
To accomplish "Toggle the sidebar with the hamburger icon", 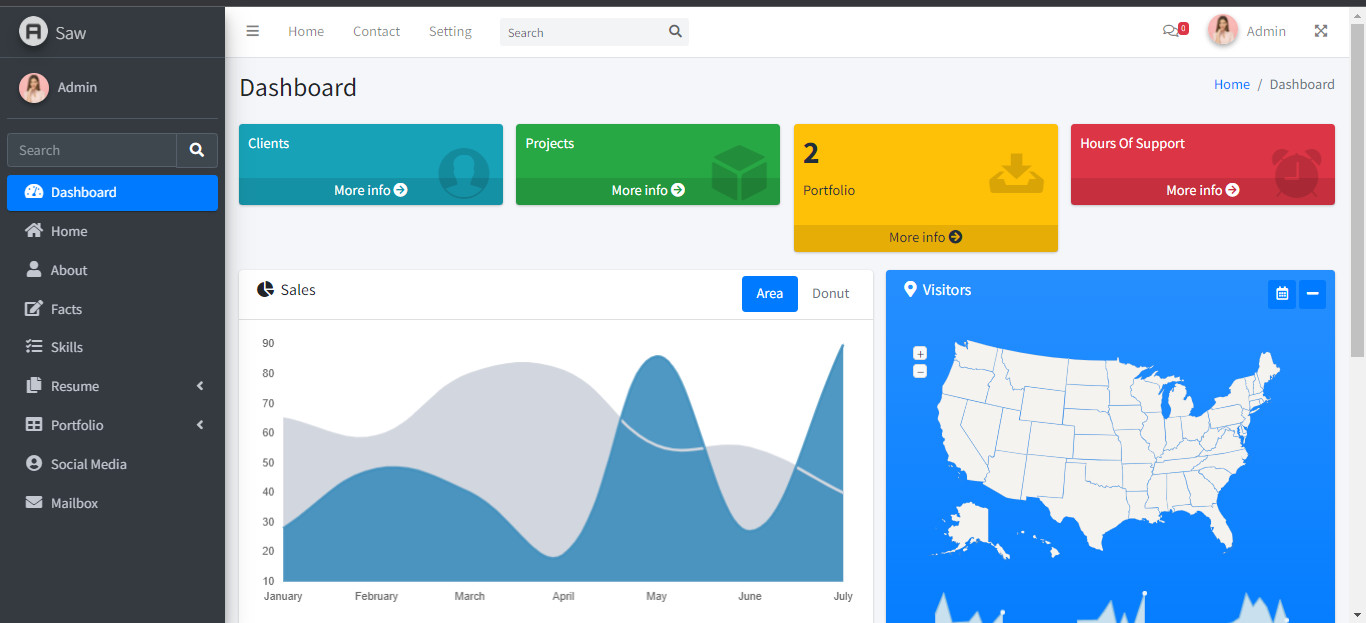I will (x=253, y=31).
